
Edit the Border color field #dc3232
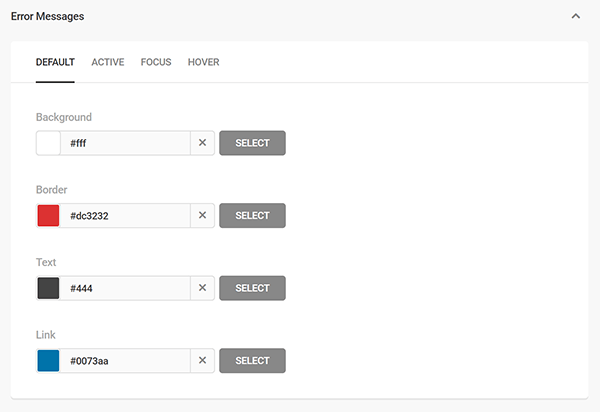click(x=125, y=215)
